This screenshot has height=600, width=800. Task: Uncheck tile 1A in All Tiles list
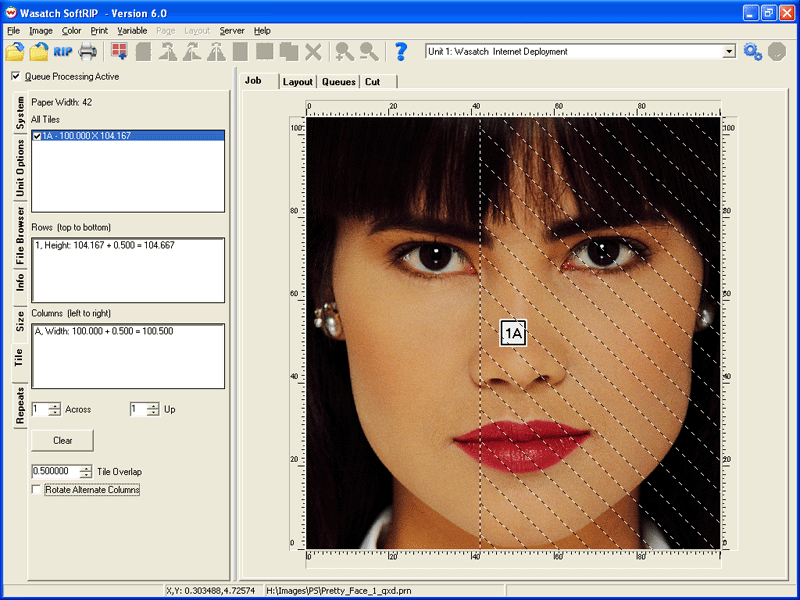coord(37,136)
